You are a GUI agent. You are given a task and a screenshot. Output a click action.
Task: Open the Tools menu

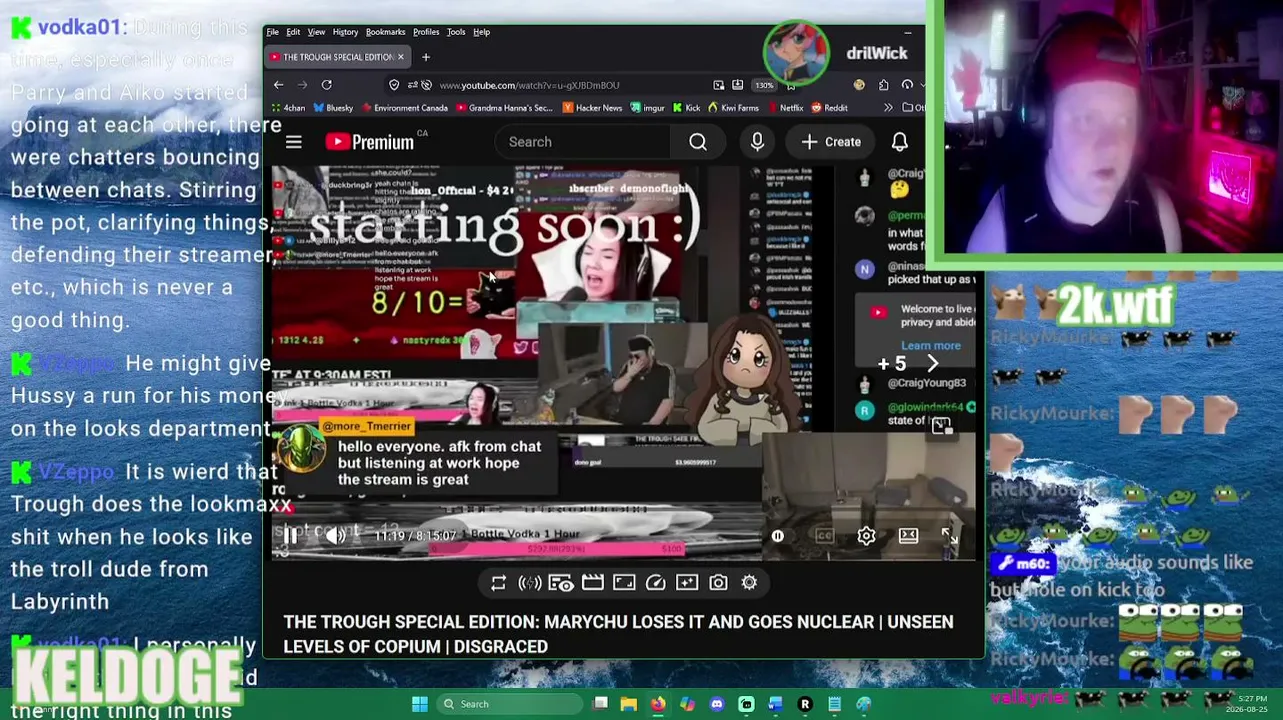click(456, 32)
